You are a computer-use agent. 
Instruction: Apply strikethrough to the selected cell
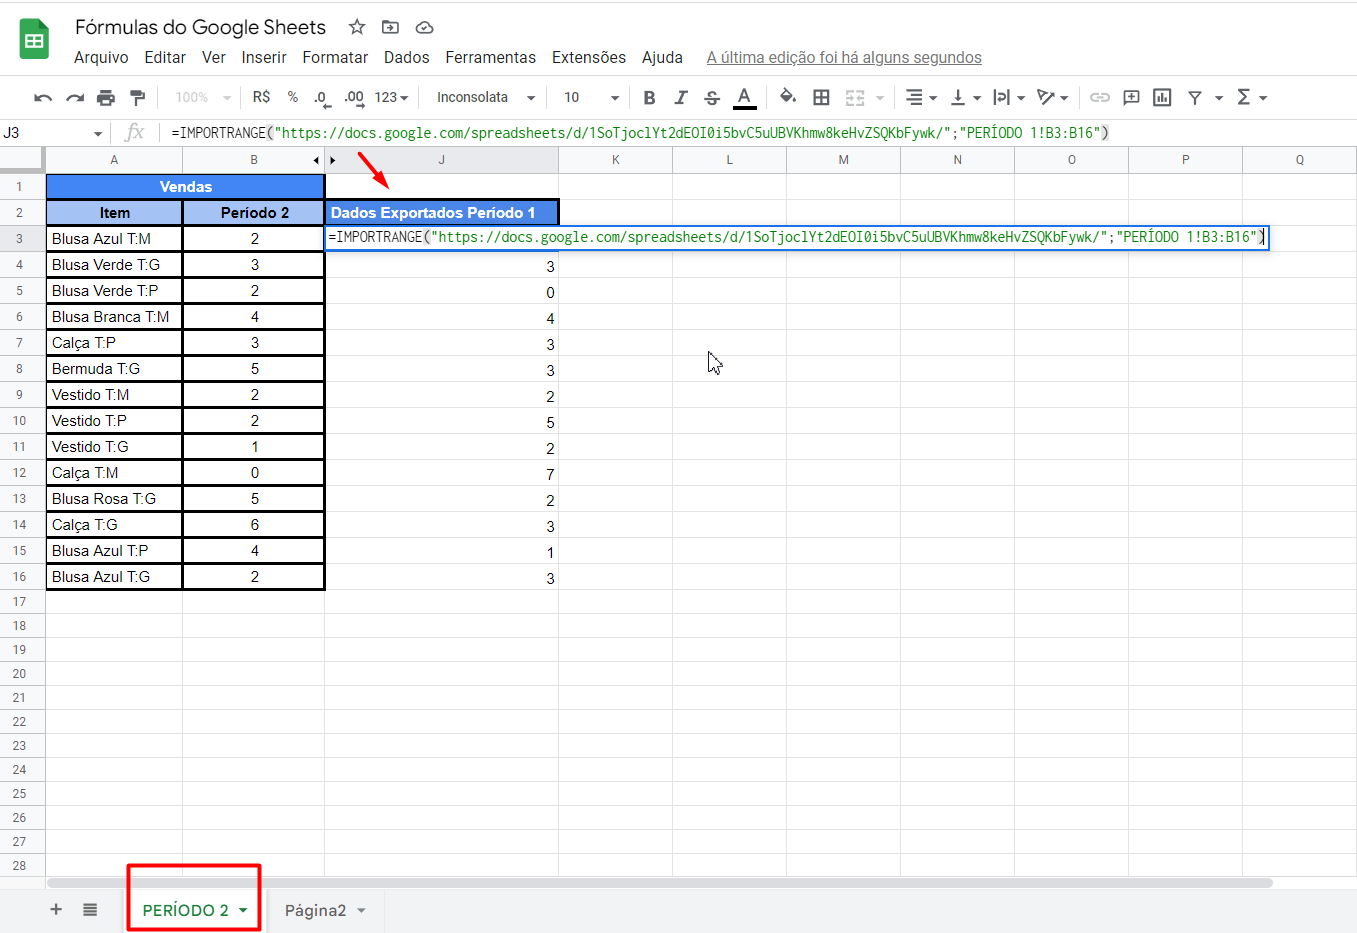[711, 97]
